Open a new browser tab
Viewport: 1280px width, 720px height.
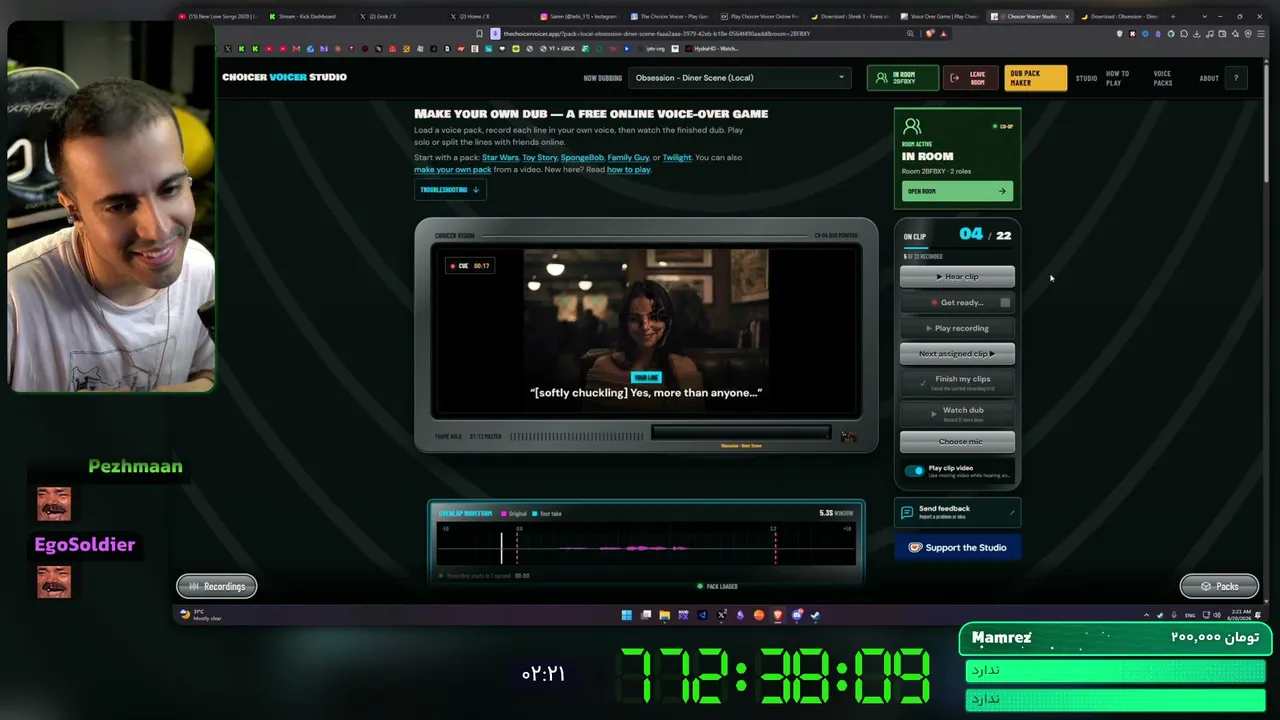tap(1174, 16)
